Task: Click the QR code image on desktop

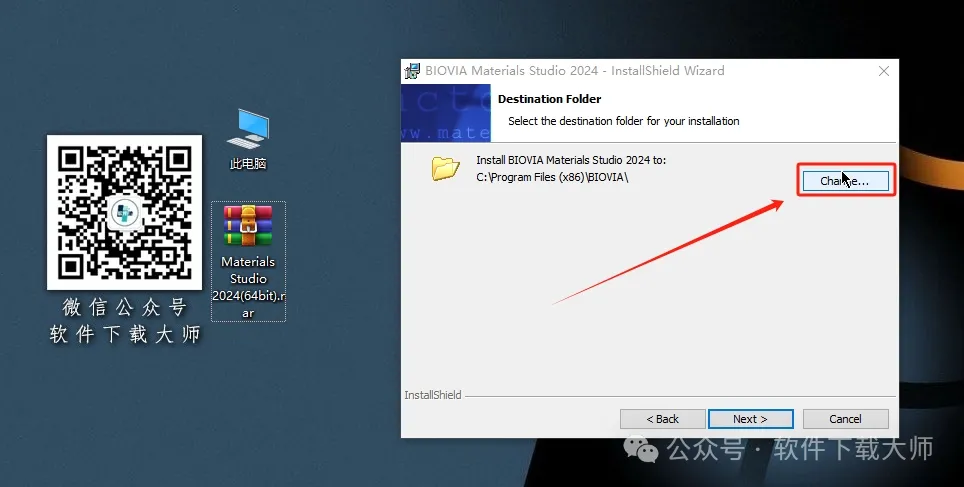Action: pos(124,212)
